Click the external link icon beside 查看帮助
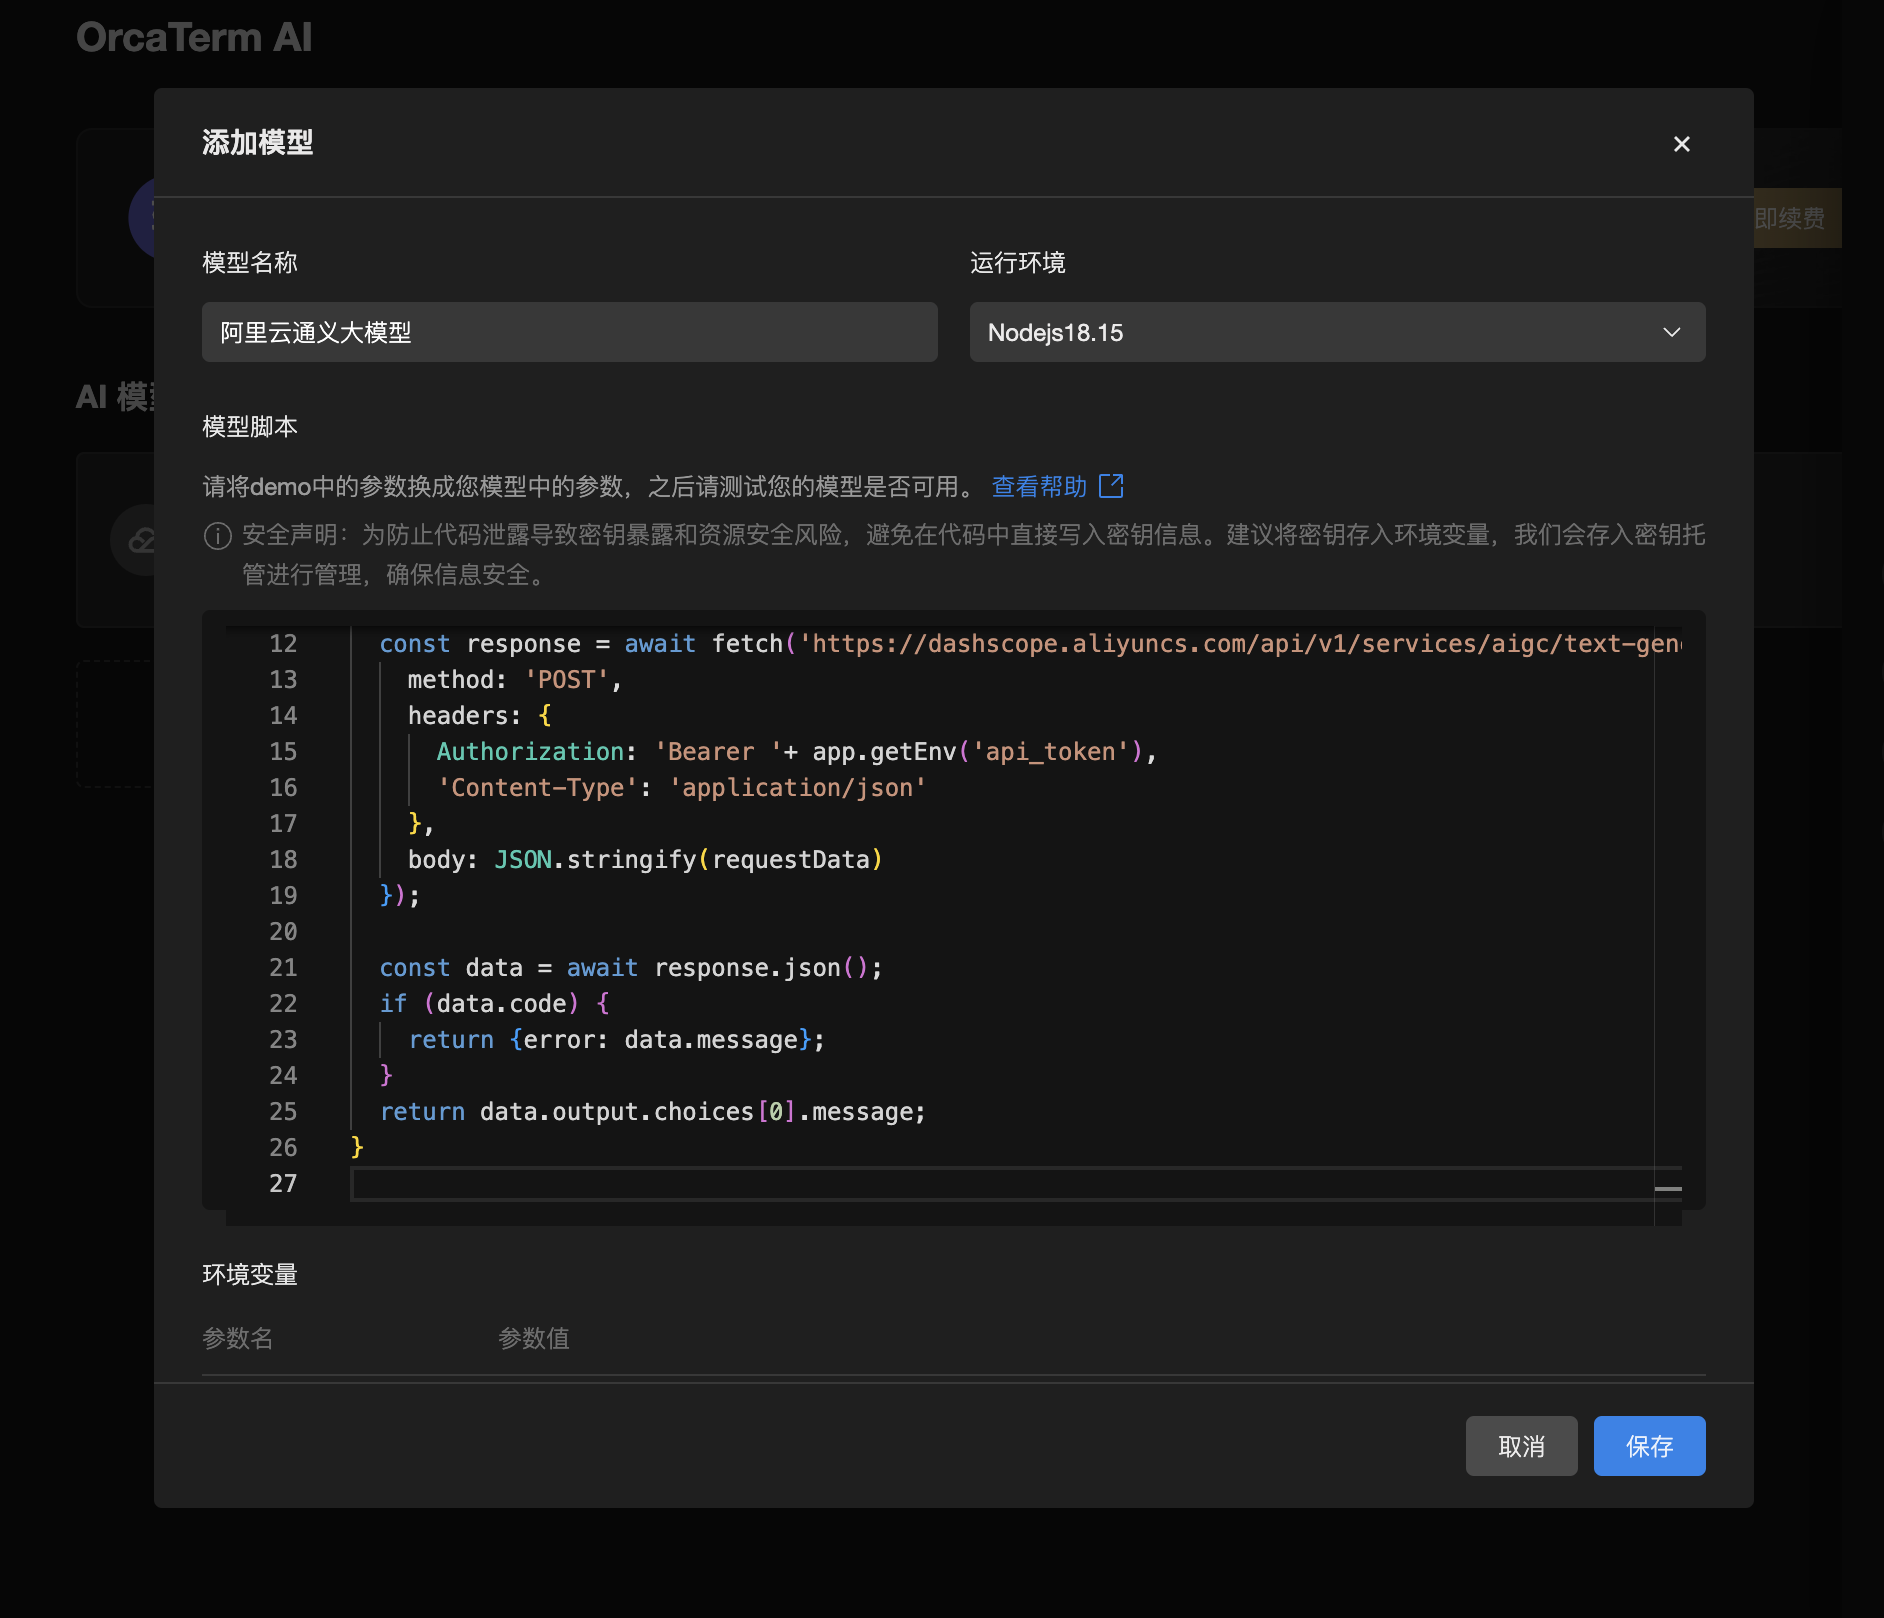The height and width of the screenshot is (1618, 1884). coord(1111,486)
